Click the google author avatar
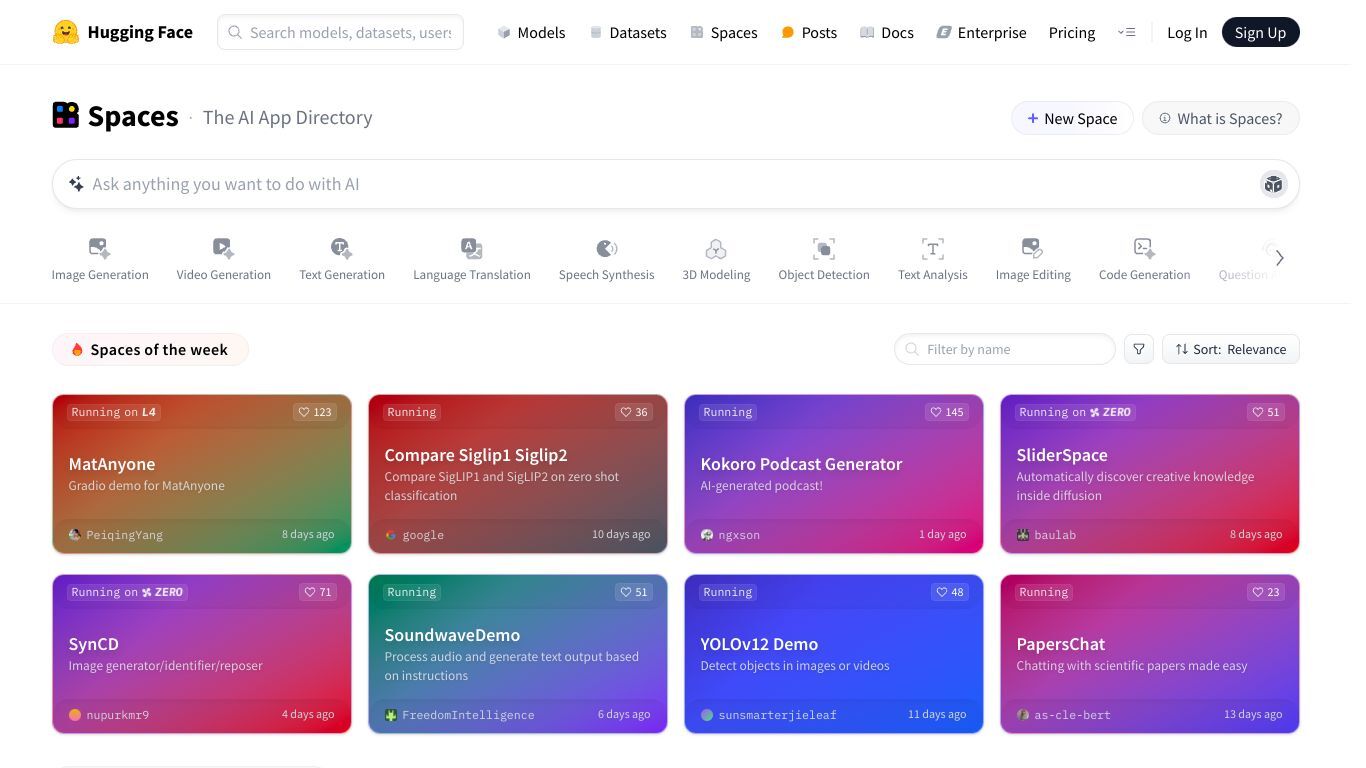The height and width of the screenshot is (768, 1366). [391, 535]
